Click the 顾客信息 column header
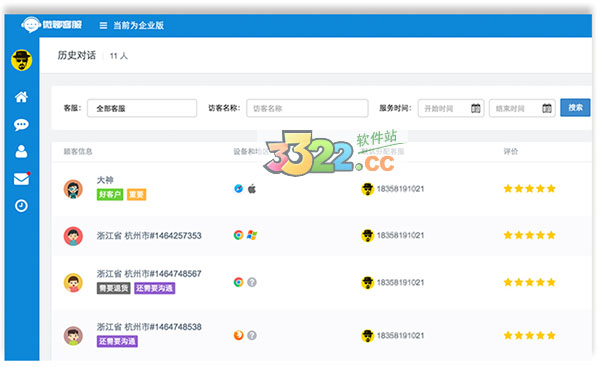The height and width of the screenshot is (367, 600). click(78, 152)
